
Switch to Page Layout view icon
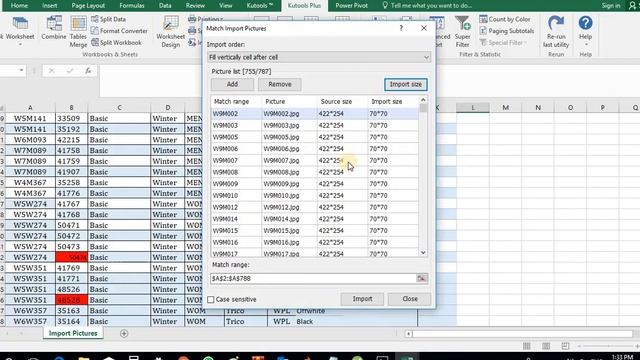click(546, 346)
